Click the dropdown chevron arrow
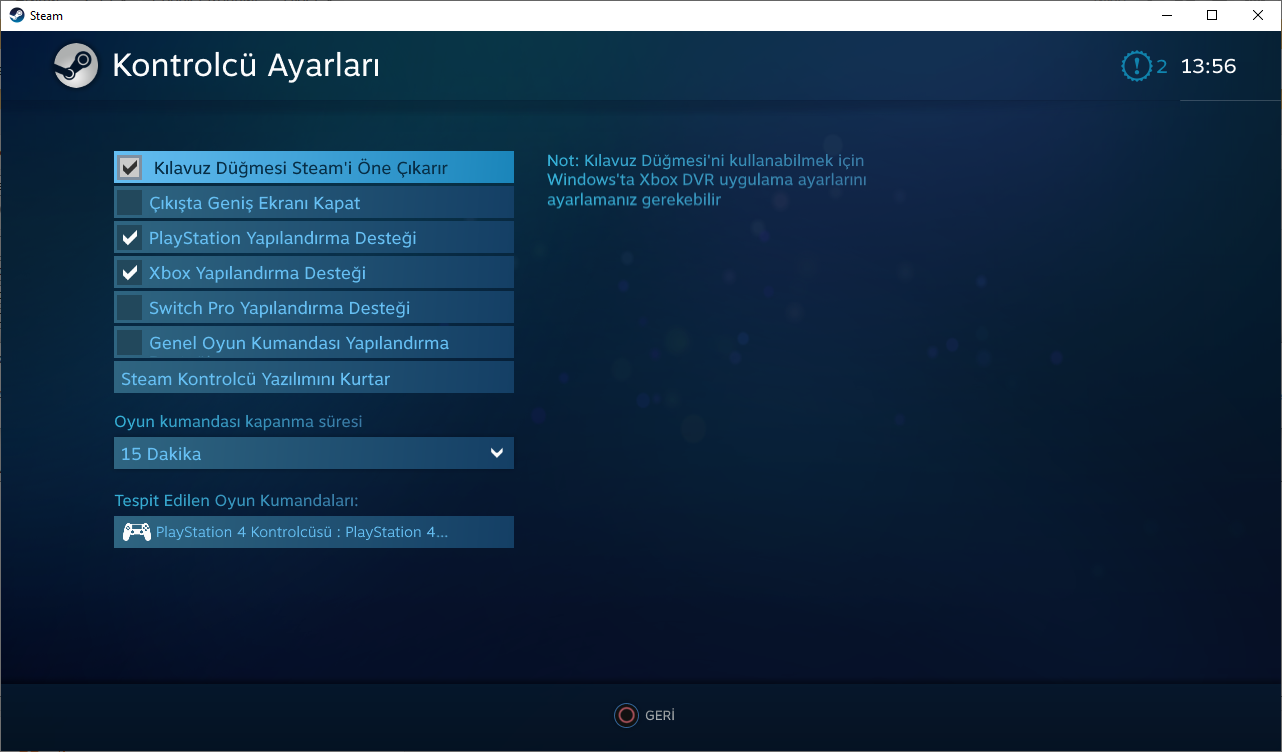 497,453
